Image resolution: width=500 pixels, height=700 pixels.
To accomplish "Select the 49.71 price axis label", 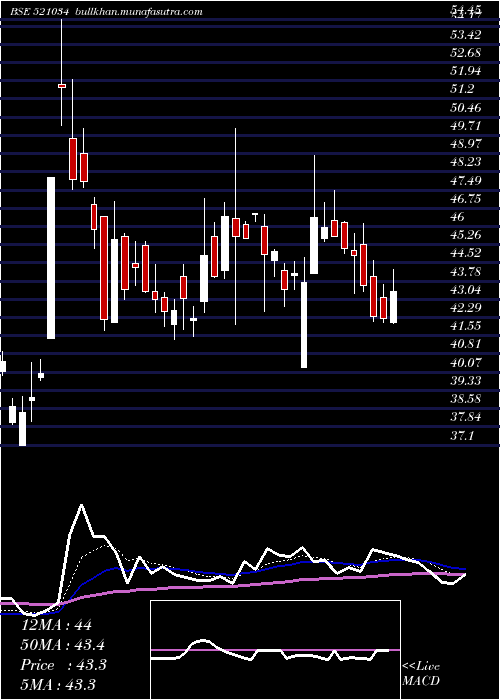I will pos(465,125).
